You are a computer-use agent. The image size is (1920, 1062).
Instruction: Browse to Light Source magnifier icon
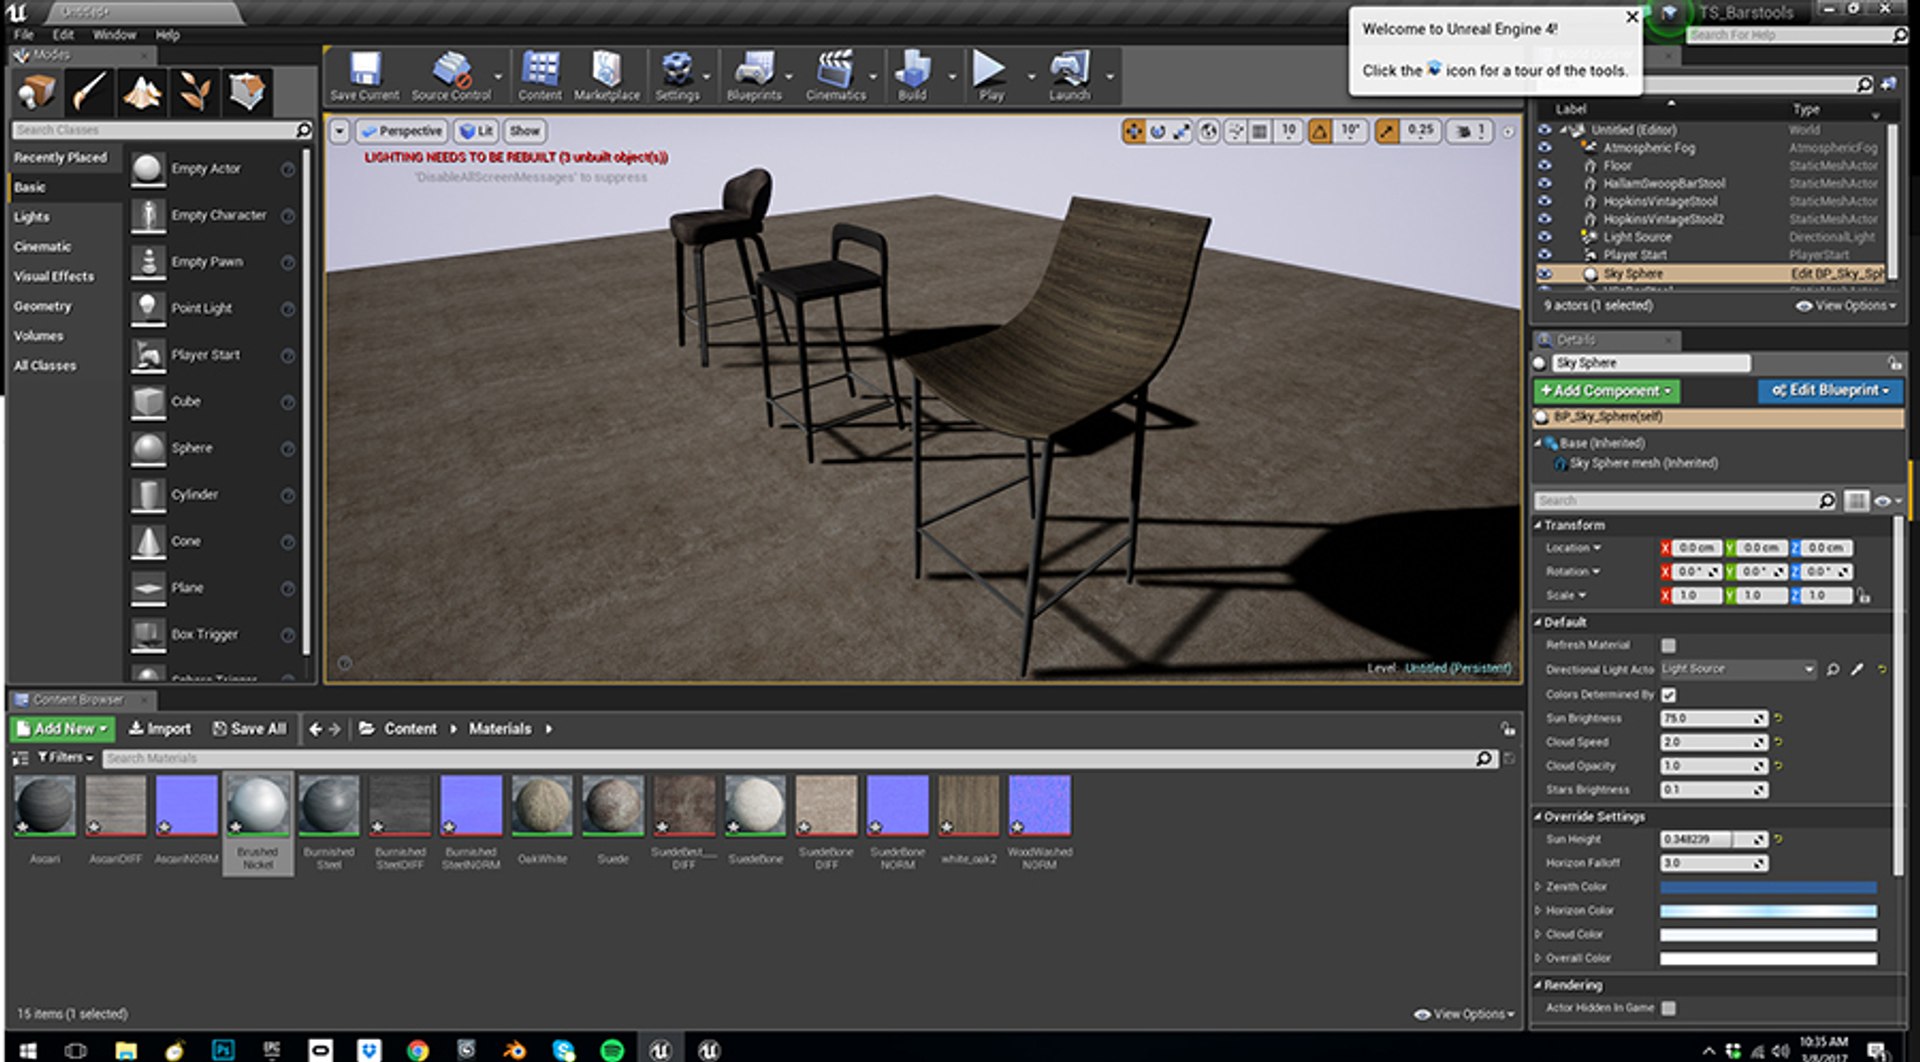pyautogui.click(x=1833, y=669)
